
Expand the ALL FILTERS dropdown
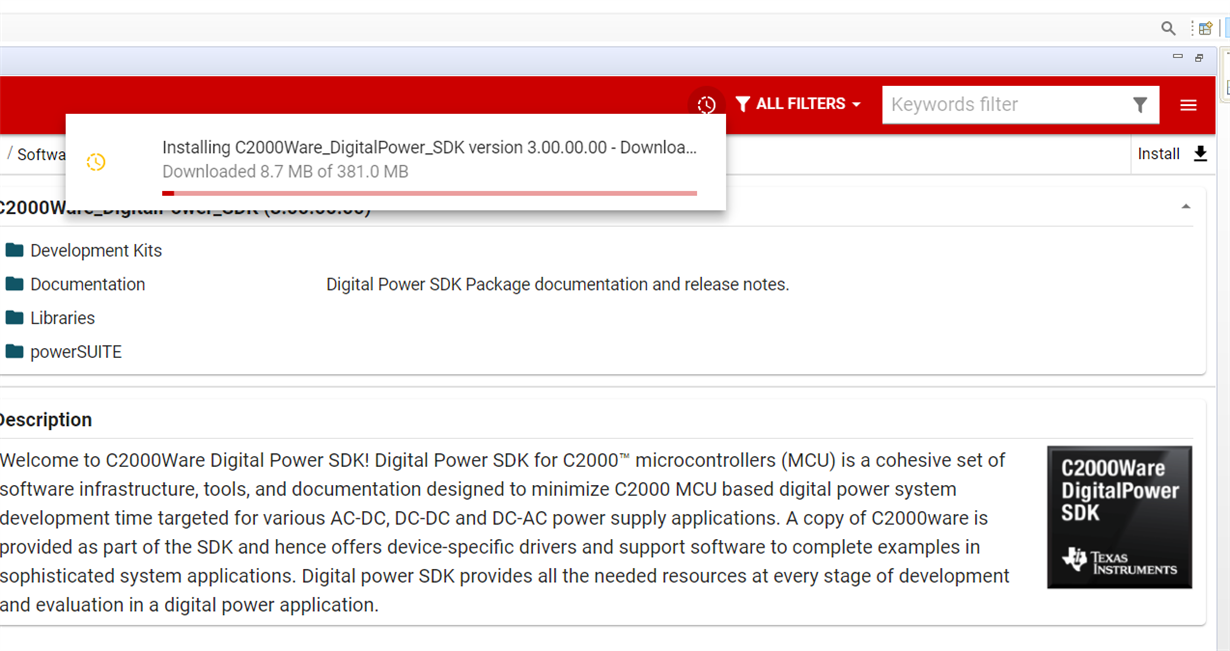tap(798, 104)
